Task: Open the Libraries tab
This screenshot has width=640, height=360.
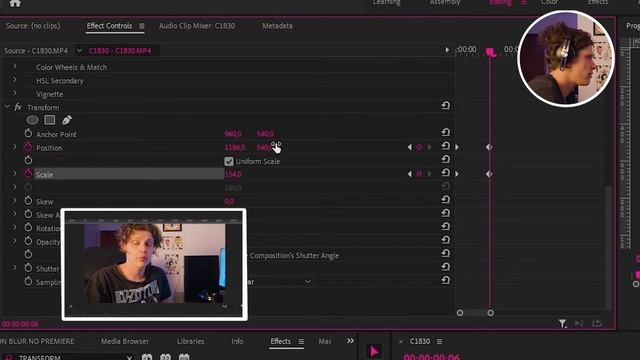Action: click(x=191, y=341)
